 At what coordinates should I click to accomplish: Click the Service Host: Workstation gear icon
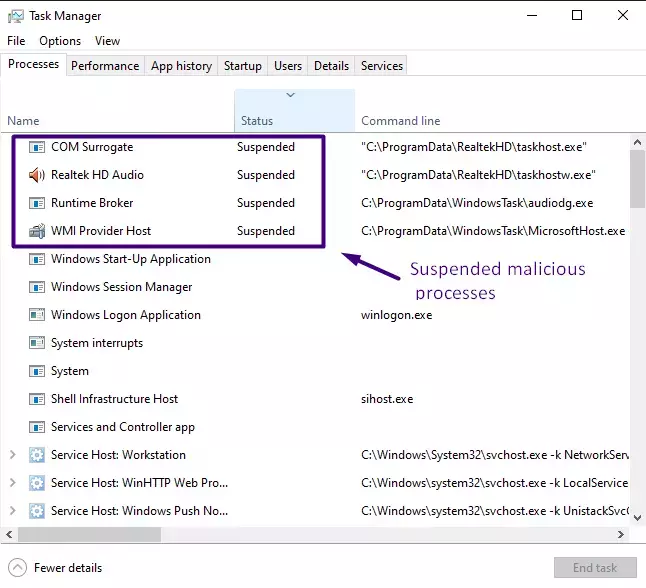(x=37, y=455)
